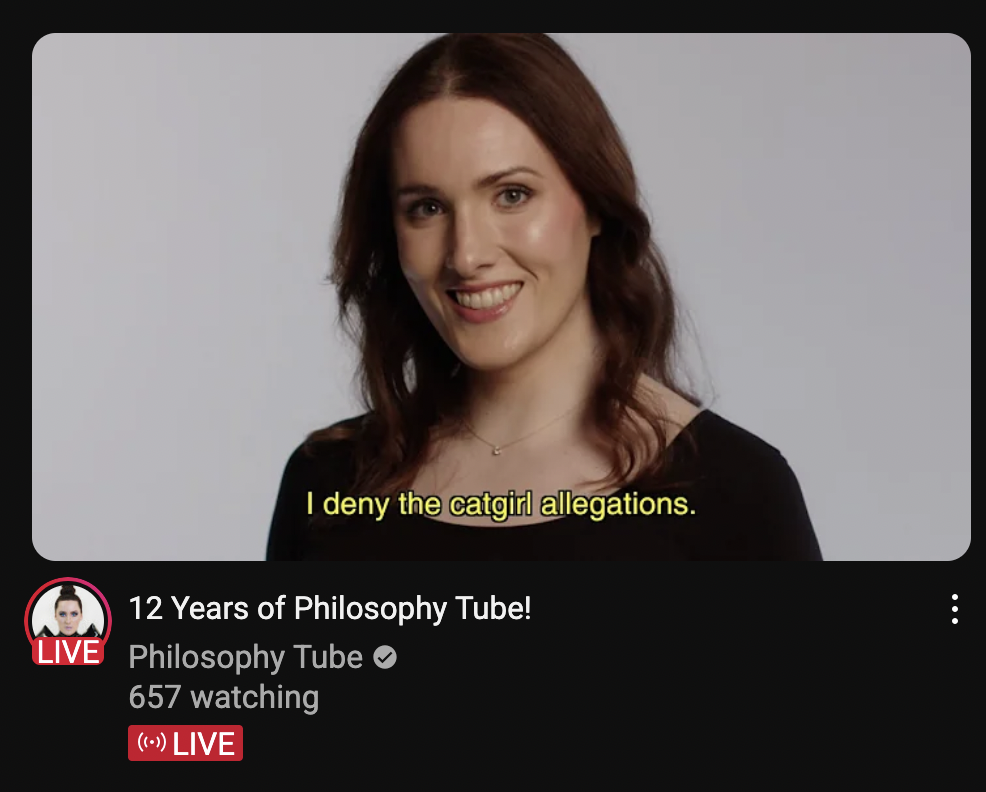Click the '657 watching' viewer count
Screen dimensions: 986x792
[224, 697]
